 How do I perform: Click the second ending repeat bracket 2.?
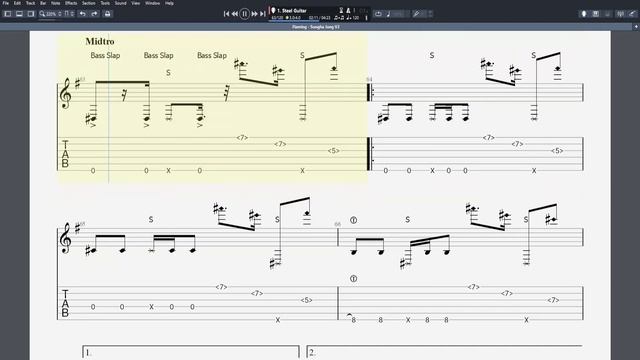(x=444, y=352)
